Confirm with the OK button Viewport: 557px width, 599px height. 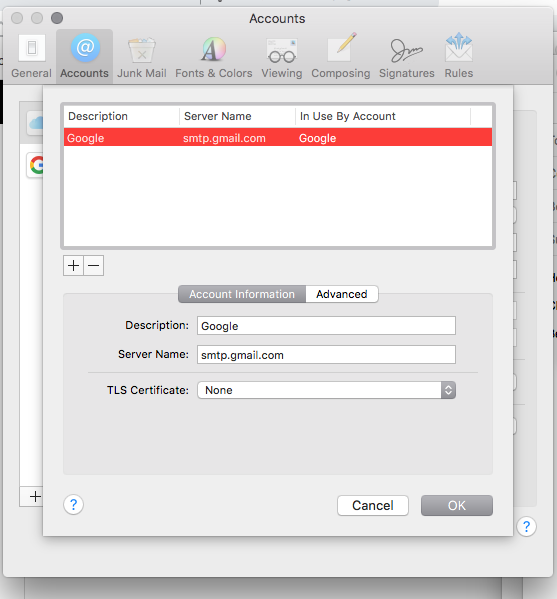[x=457, y=505]
